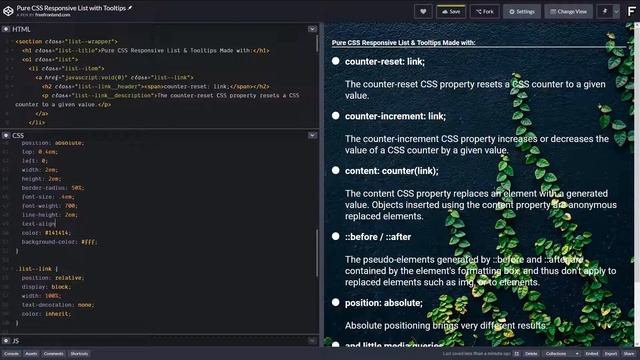
Task: Open pen Settings
Action: [522, 11]
